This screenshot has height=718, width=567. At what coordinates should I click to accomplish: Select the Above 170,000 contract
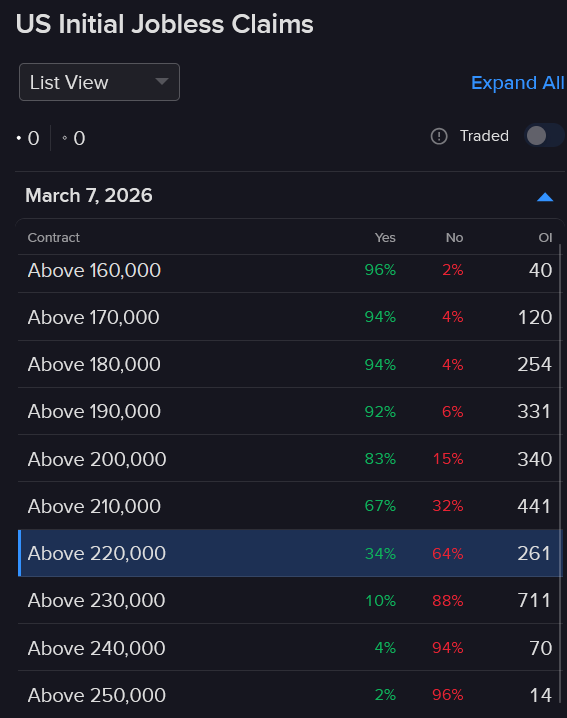pos(93,317)
